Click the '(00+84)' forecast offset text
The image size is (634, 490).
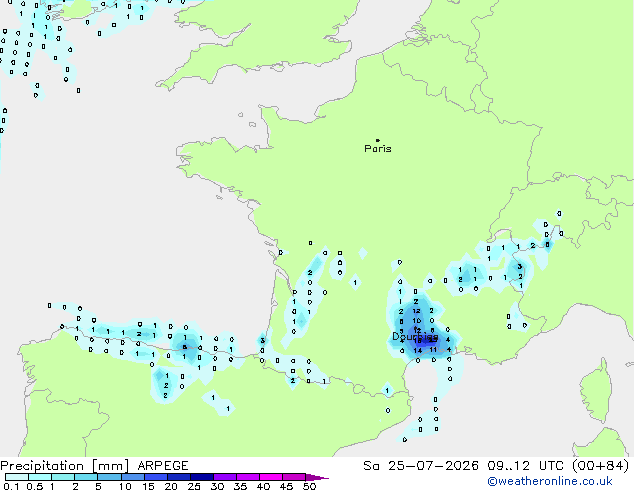click(x=601, y=466)
